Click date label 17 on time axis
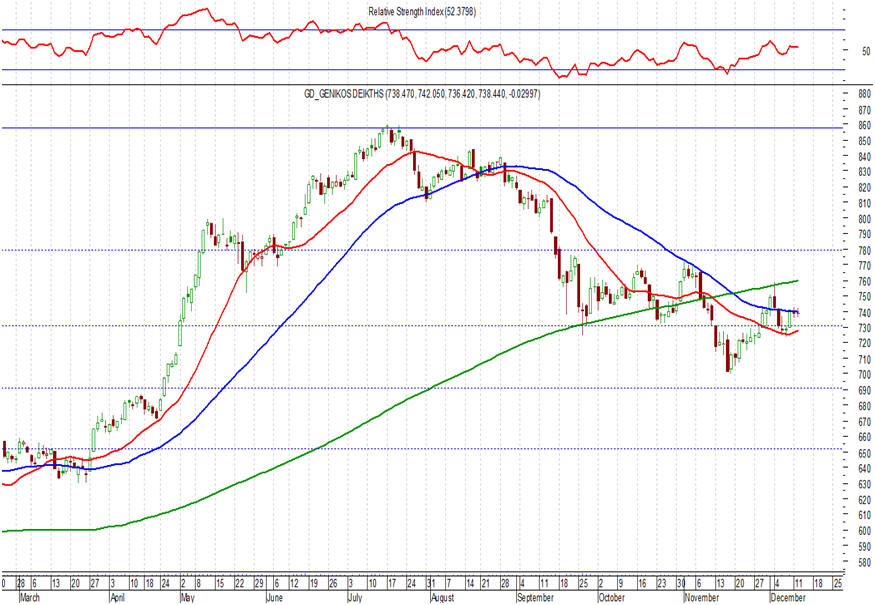Screen dimensions: 875x605 tap(392, 583)
